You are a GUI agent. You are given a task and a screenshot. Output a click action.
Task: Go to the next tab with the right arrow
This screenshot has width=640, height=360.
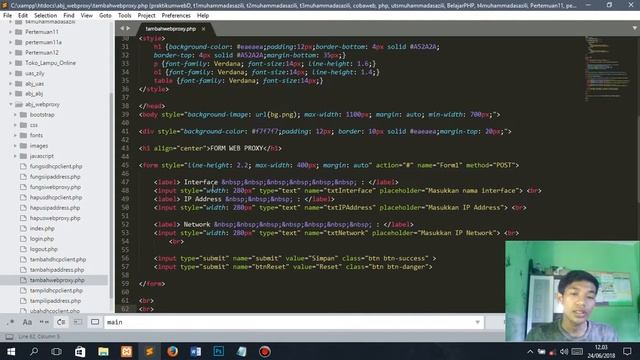coord(128,28)
